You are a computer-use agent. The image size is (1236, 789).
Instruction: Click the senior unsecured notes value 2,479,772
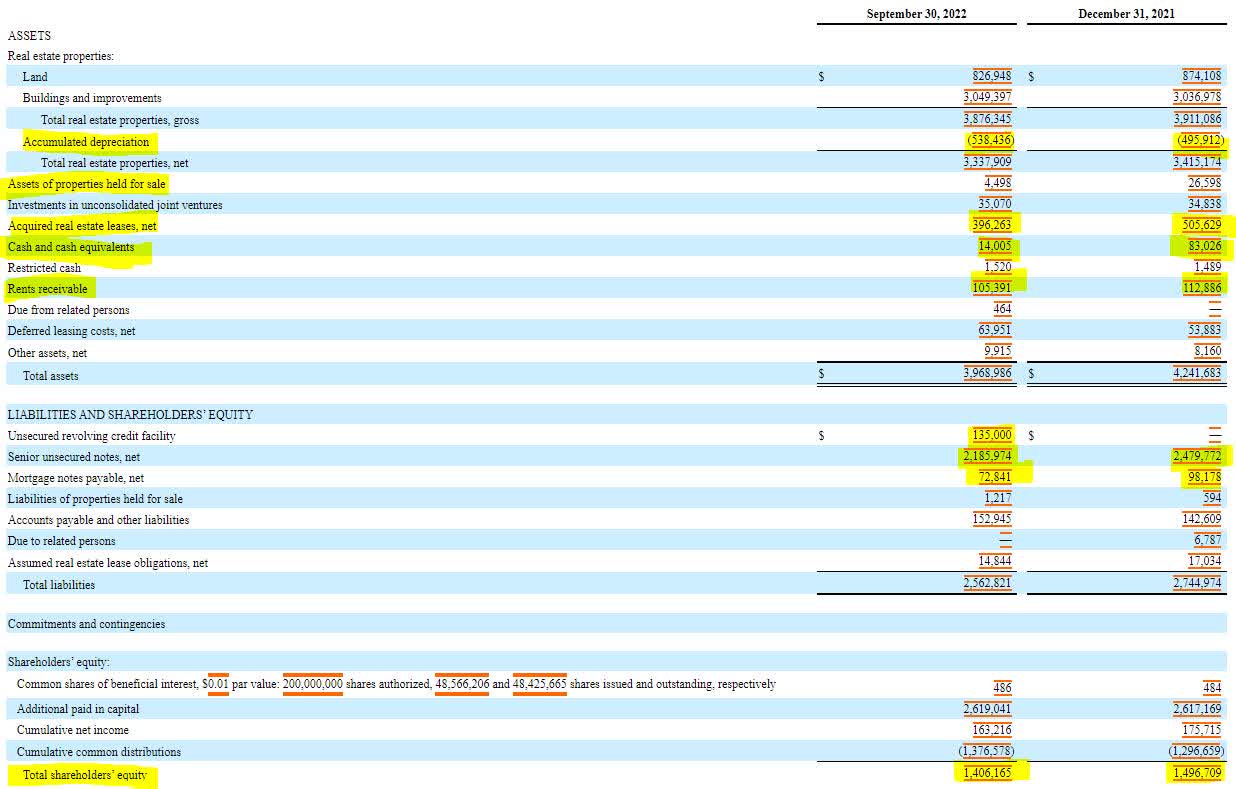(x=1197, y=456)
